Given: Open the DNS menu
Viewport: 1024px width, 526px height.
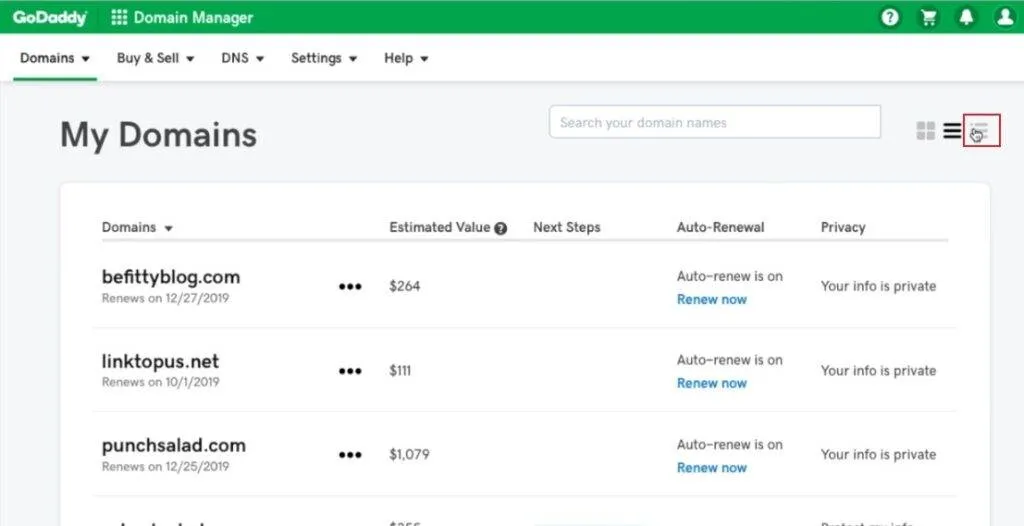Looking at the screenshot, I should [242, 58].
